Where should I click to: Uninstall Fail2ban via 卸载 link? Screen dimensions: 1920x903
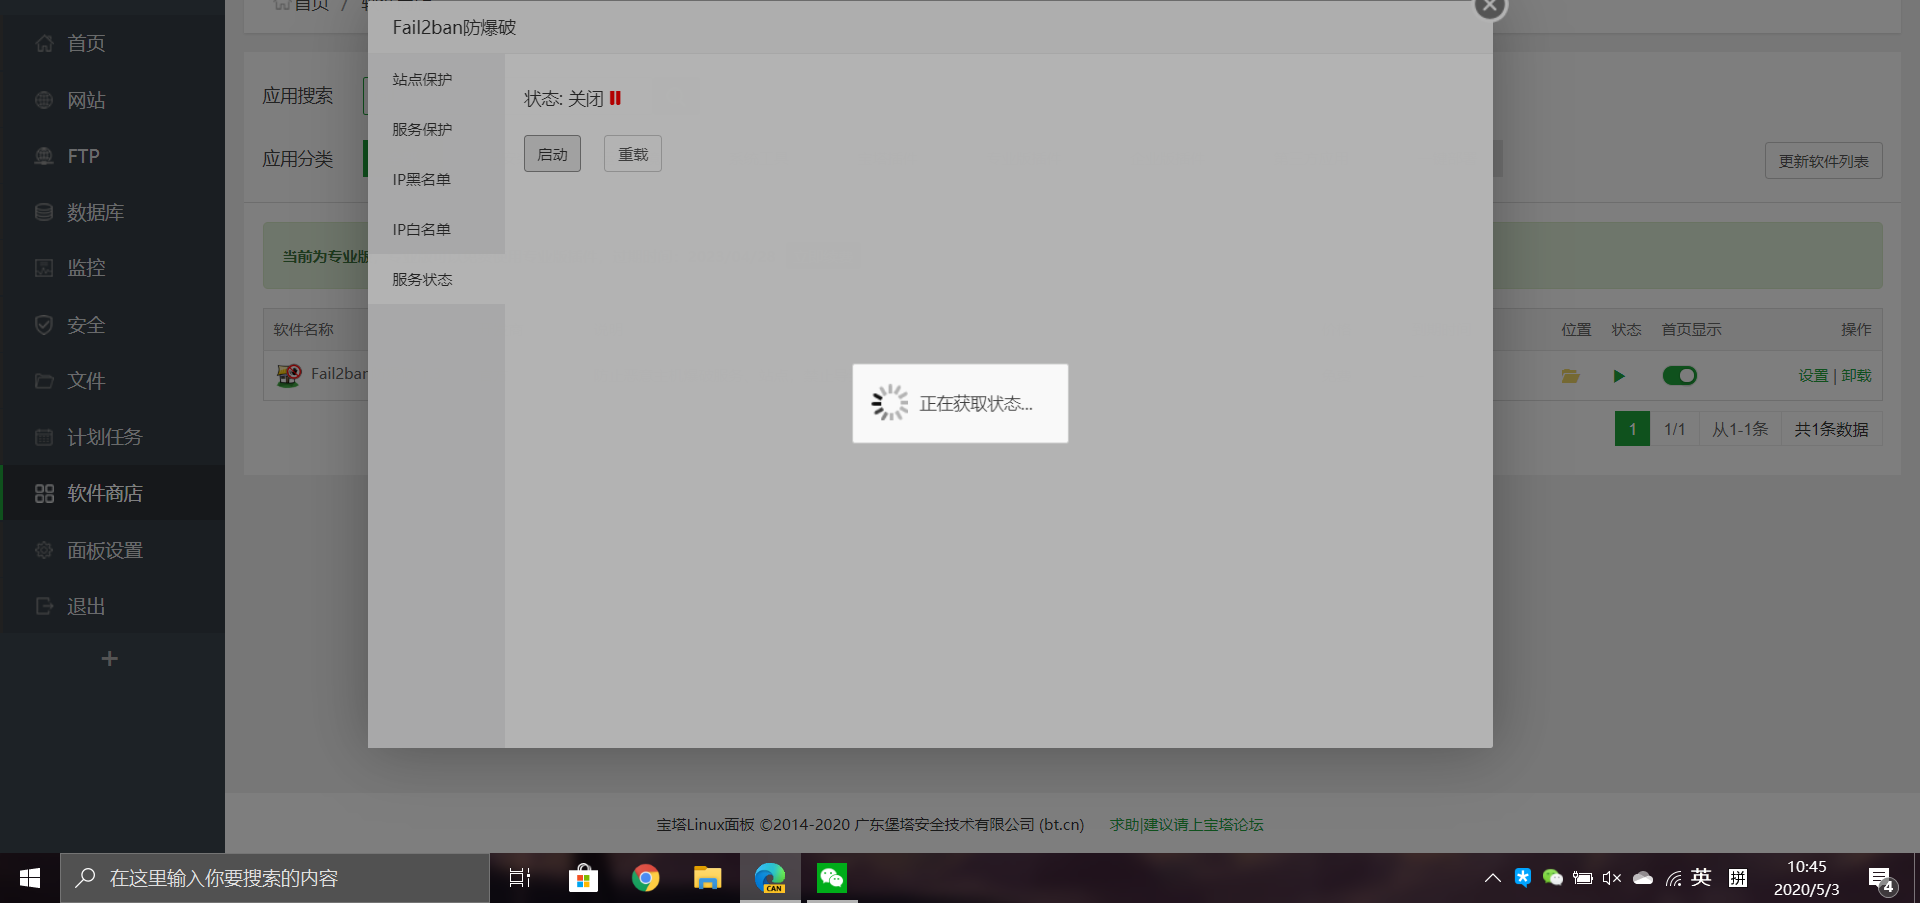point(1856,376)
